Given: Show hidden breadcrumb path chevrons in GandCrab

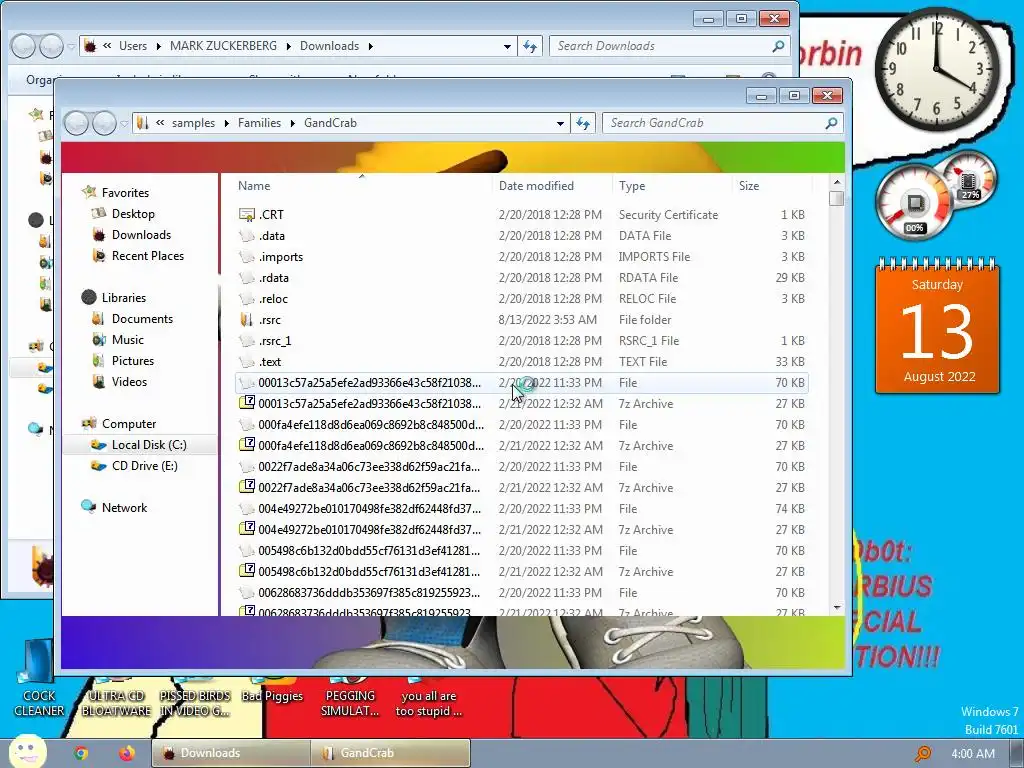Looking at the screenshot, I should [160, 122].
